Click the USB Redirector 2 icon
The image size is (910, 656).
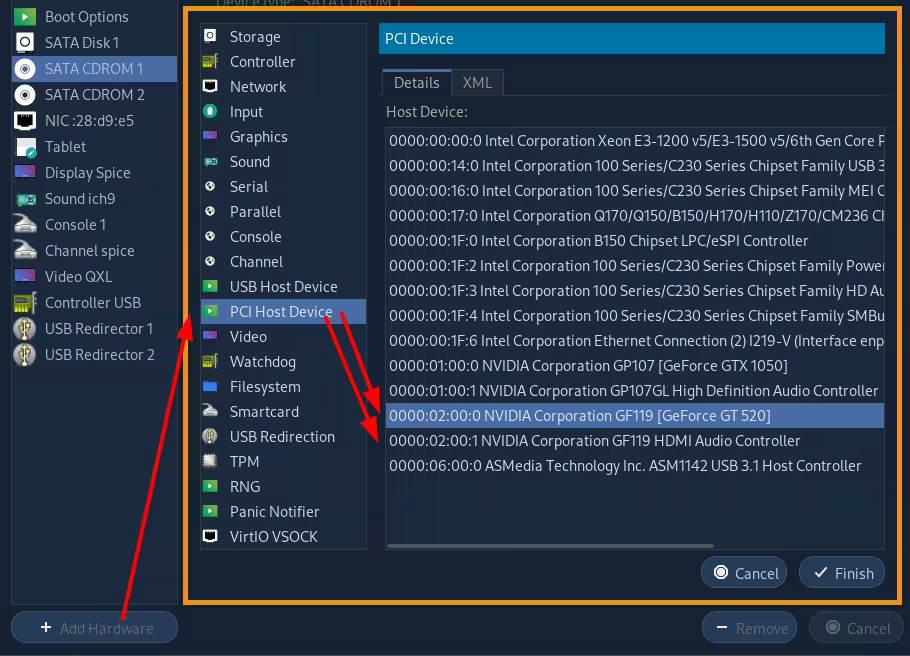(x=24, y=355)
